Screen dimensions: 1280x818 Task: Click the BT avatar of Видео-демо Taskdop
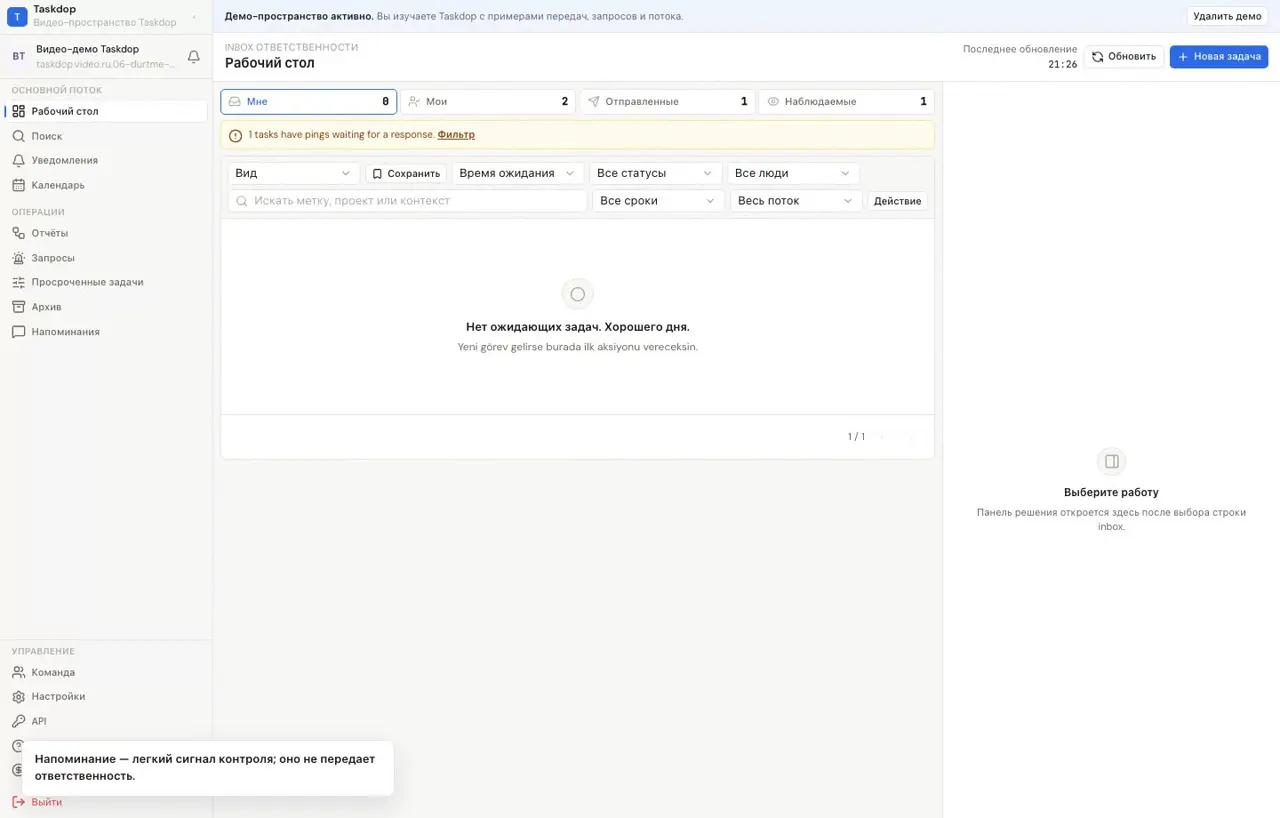point(18,57)
